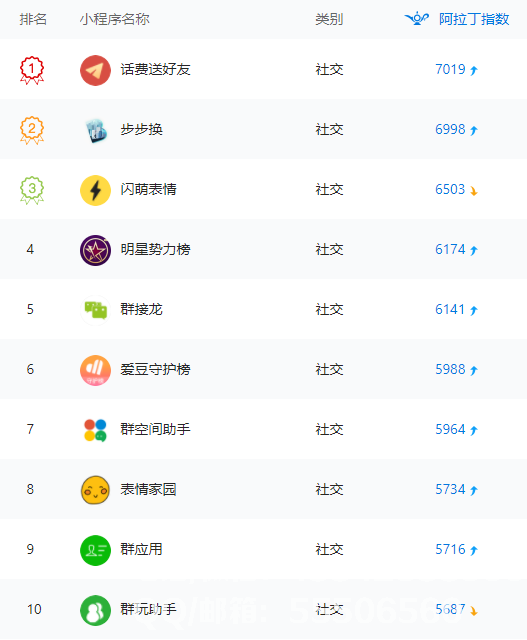
Task: Click the 7019 index value
Action: pos(450,69)
